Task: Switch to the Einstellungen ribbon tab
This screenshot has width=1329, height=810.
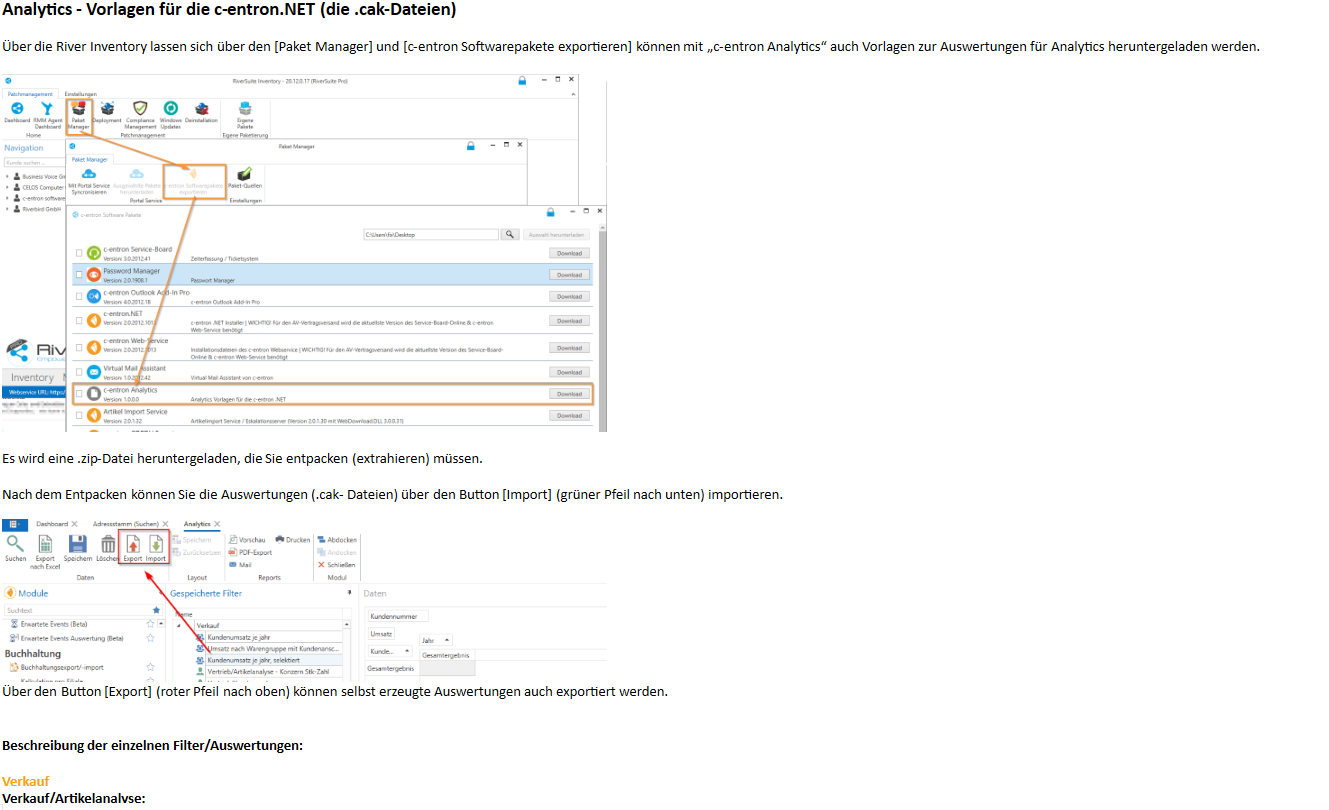Action: pos(81,94)
